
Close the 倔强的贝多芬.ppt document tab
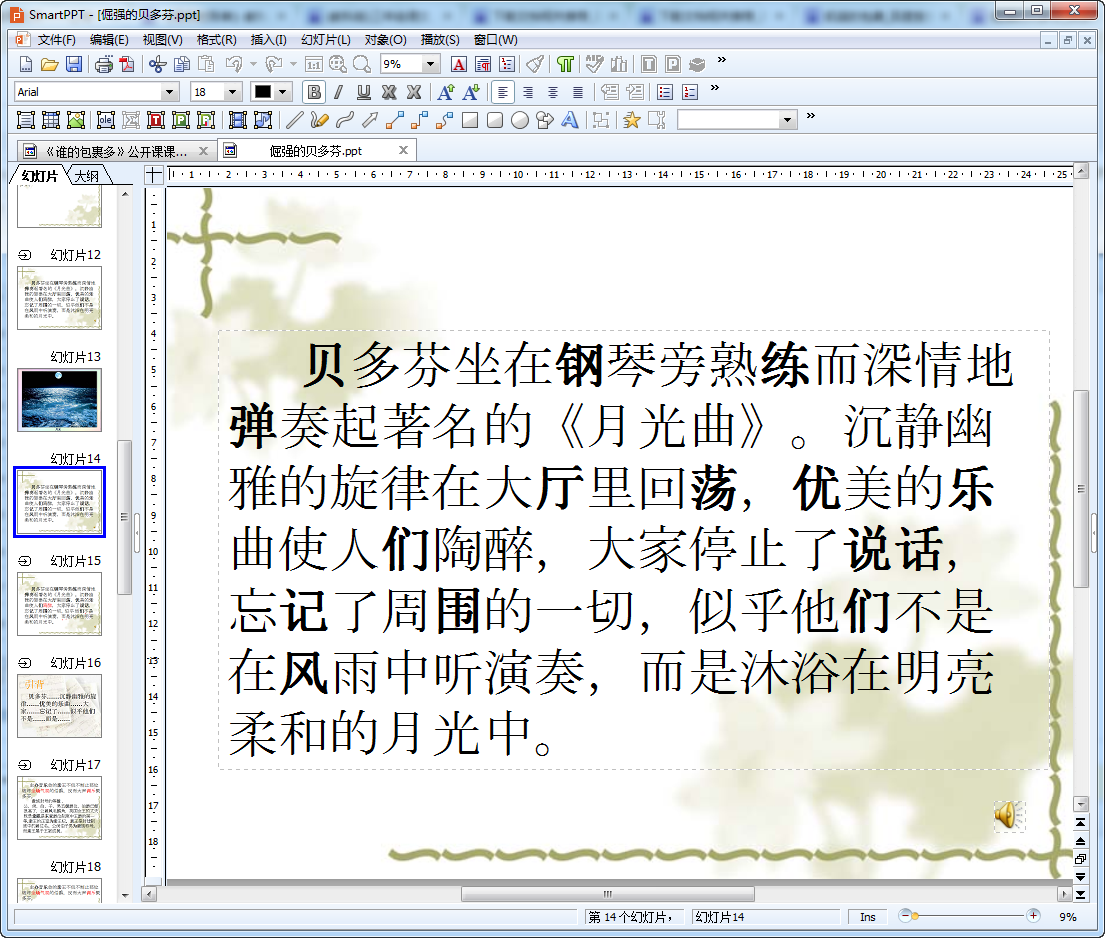click(404, 150)
